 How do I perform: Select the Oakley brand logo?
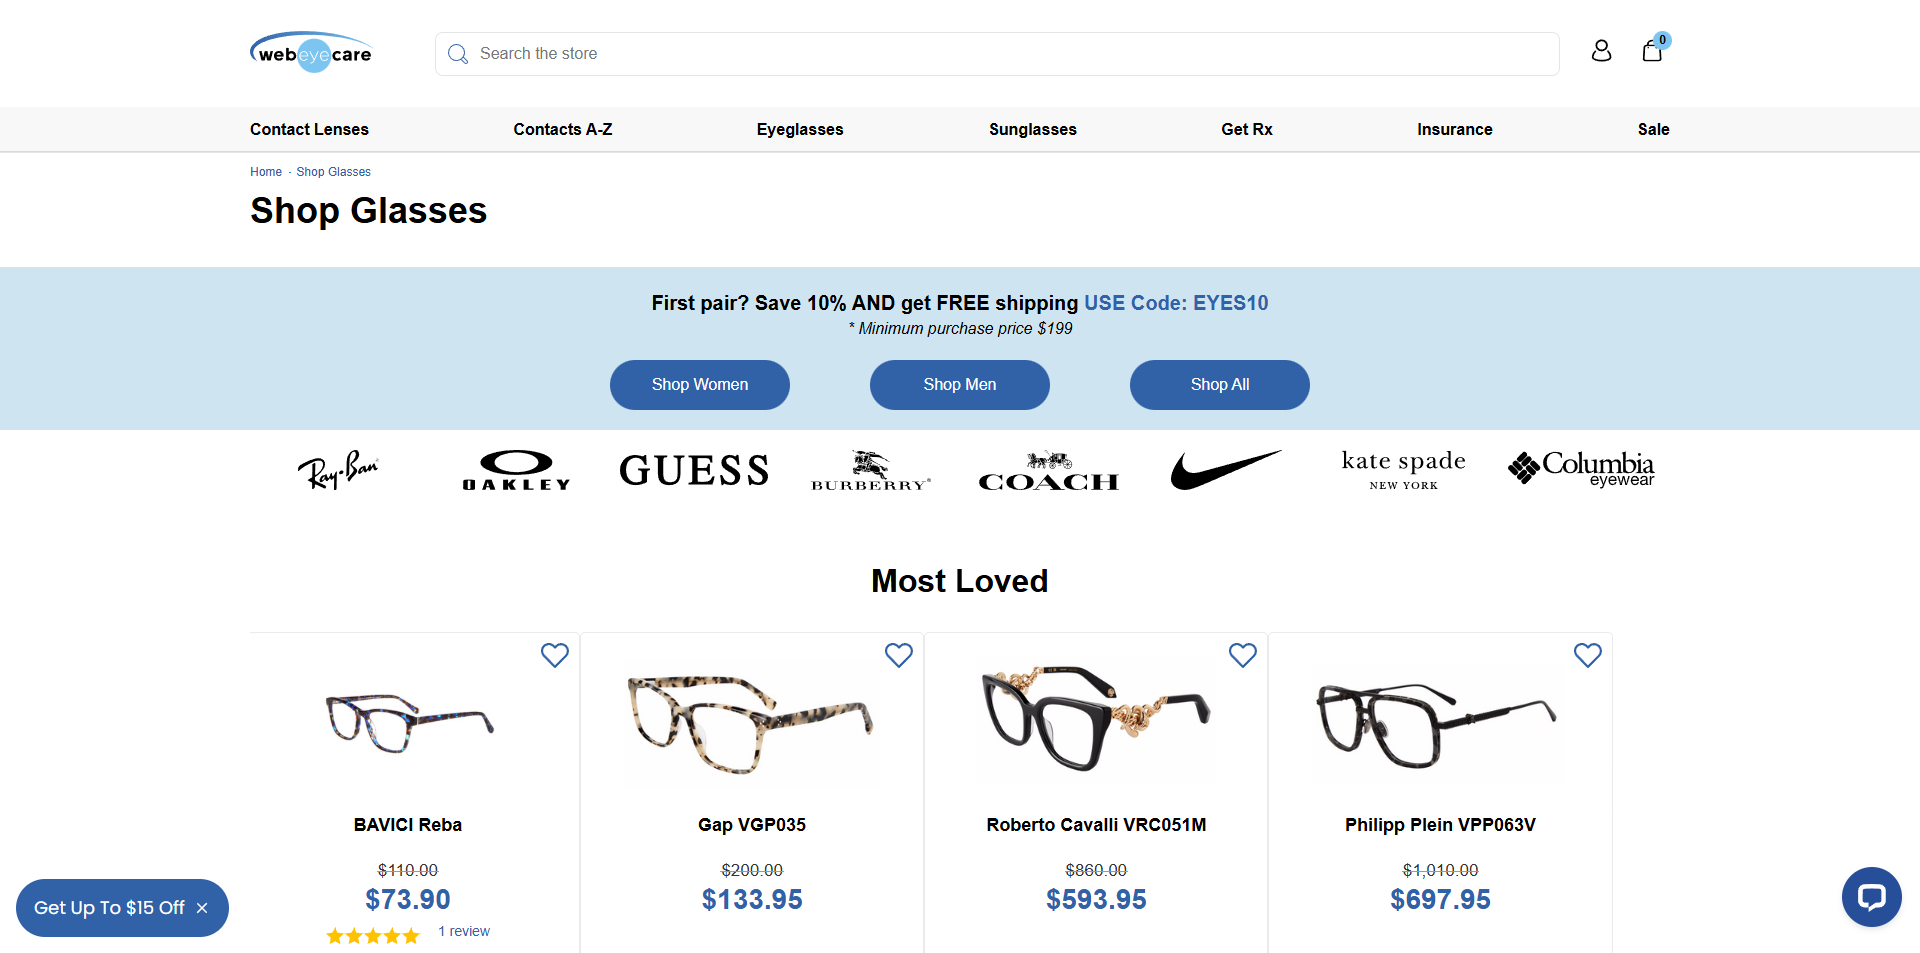[x=516, y=470]
